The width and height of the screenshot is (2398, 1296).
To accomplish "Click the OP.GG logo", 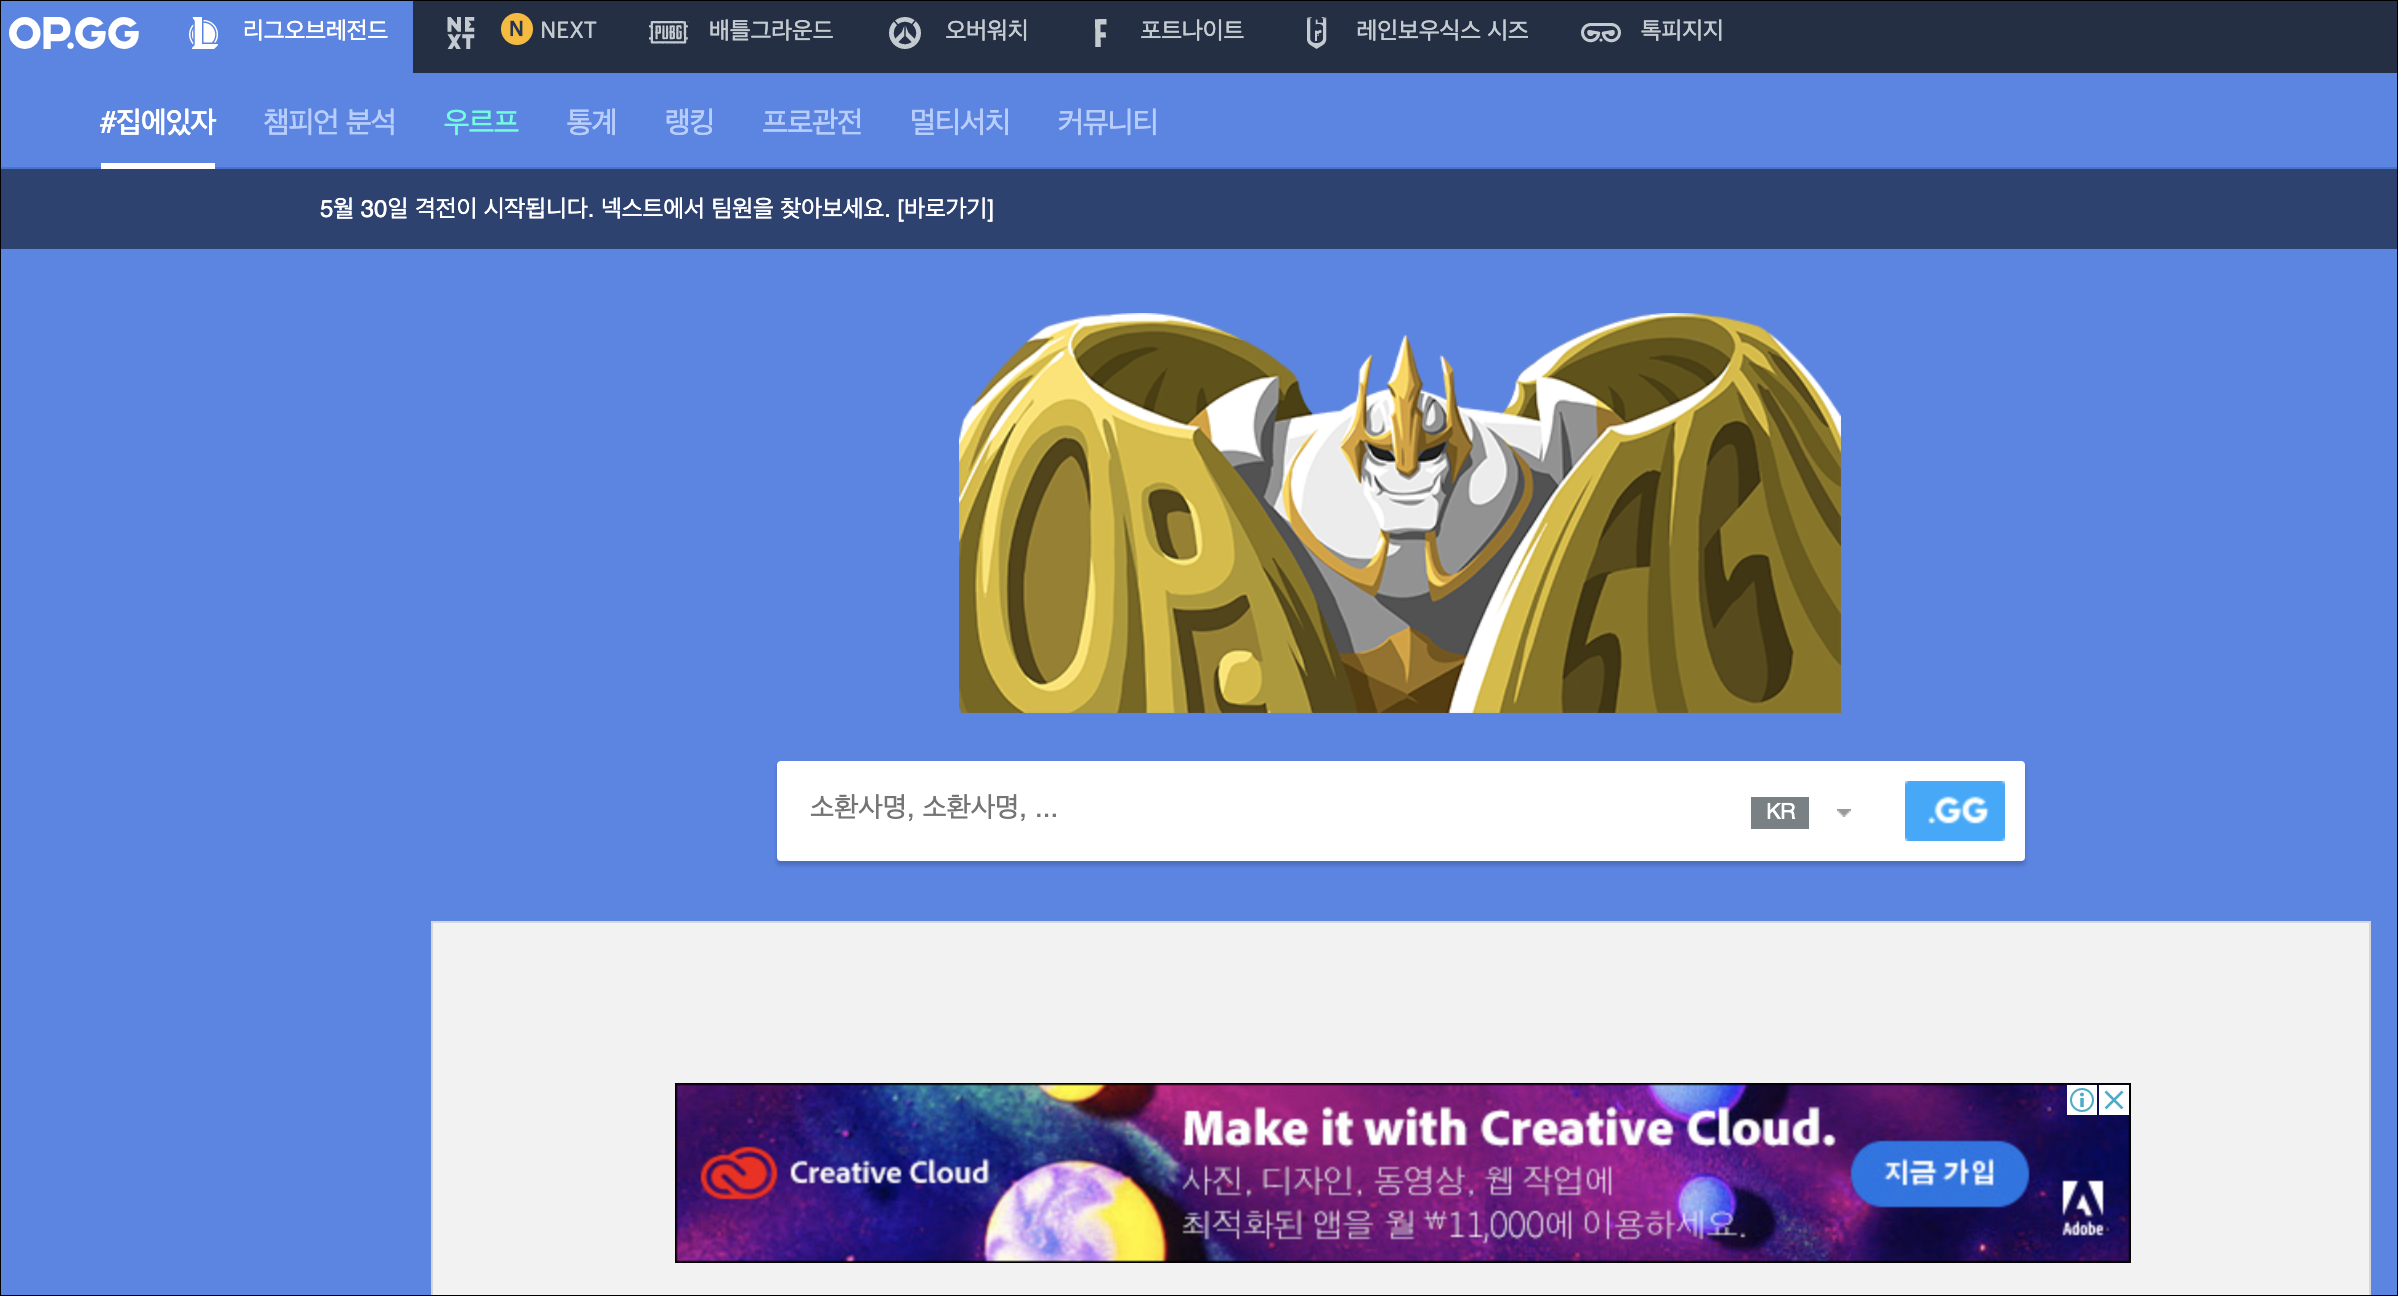I will click(74, 33).
